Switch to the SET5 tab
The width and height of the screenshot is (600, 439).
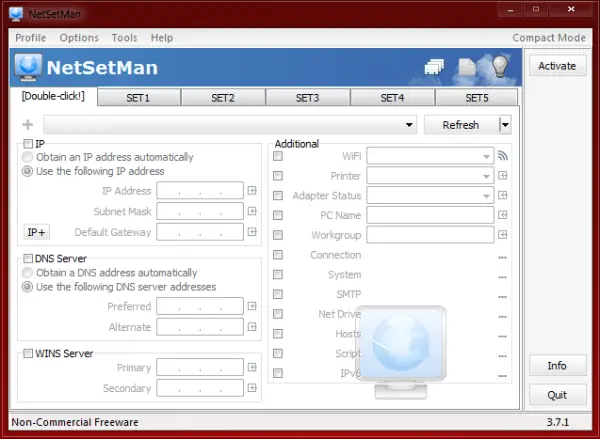click(477, 98)
